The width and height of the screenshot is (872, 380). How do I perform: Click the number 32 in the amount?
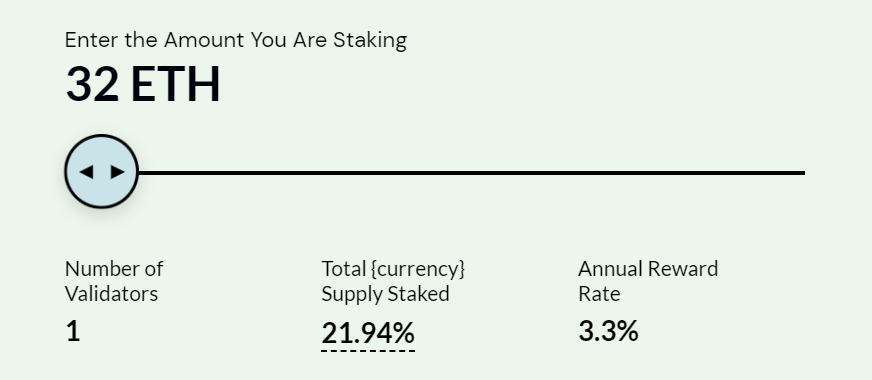click(92, 85)
